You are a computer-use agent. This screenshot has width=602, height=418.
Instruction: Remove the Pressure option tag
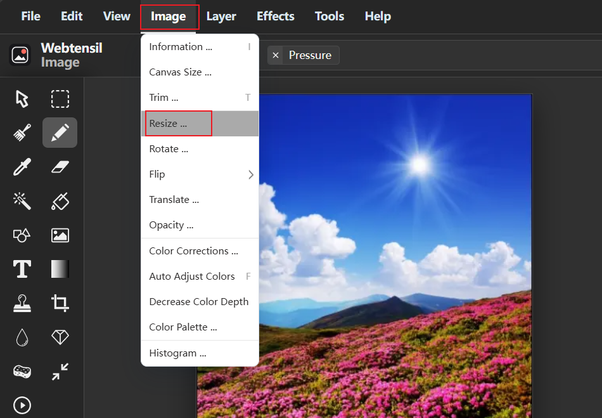click(275, 55)
